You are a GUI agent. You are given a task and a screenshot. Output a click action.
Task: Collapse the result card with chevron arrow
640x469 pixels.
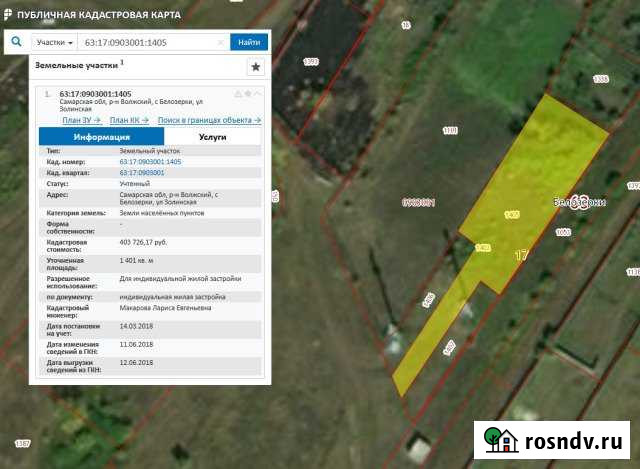click(x=258, y=94)
